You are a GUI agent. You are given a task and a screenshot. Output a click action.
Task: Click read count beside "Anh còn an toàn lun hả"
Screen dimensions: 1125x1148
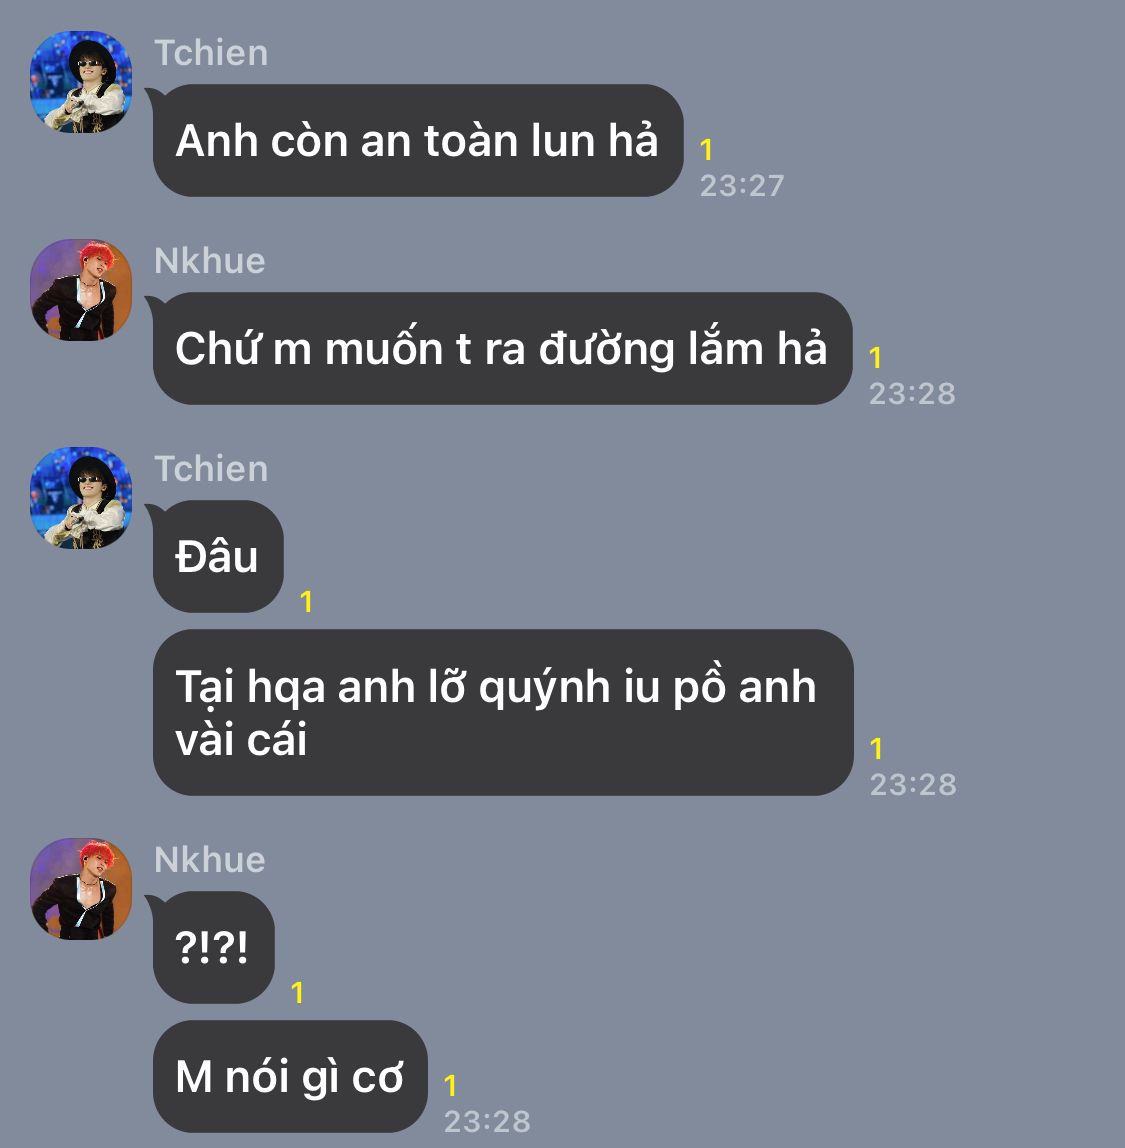tap(706, 150)
